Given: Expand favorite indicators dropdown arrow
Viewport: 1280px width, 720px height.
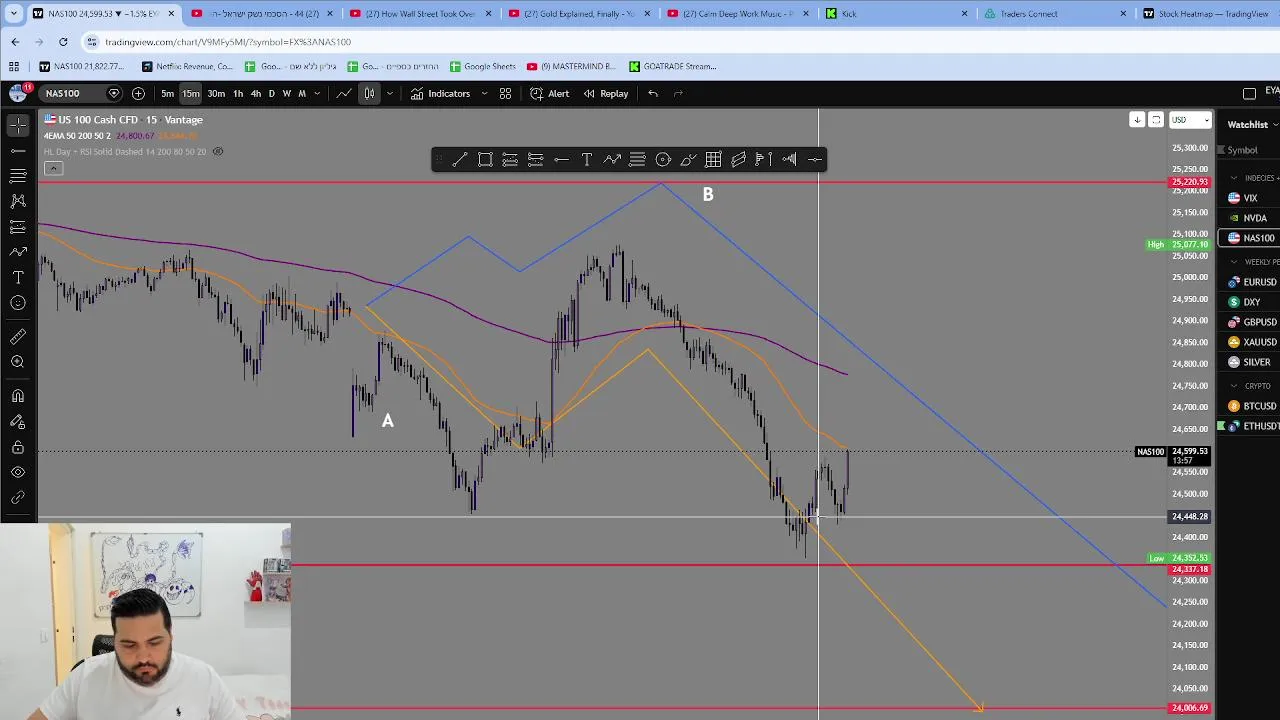Looking at the screenshot, I should (484, 93).
